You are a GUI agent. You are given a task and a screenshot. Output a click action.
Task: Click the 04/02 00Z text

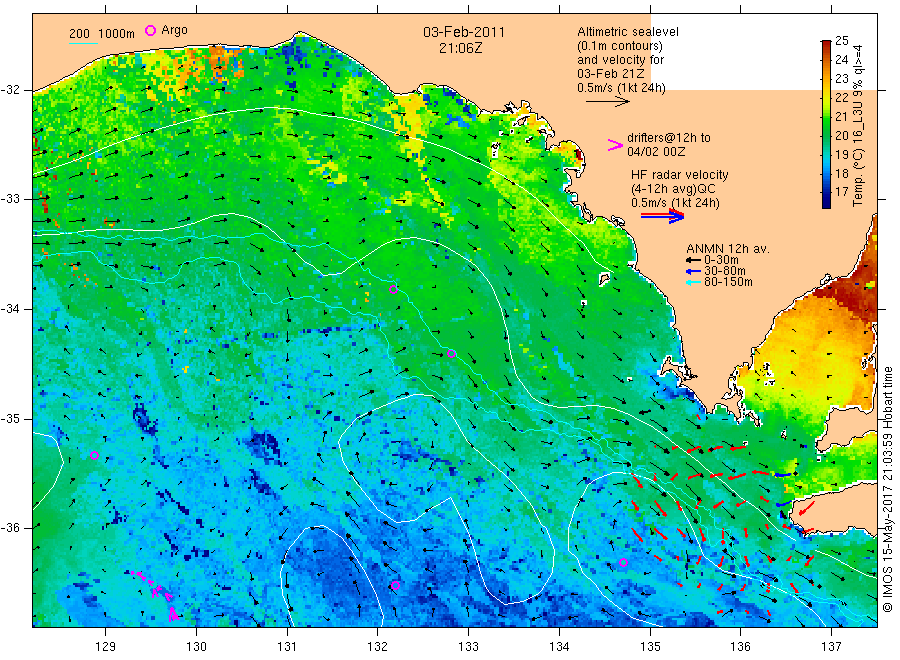(656, 152)
